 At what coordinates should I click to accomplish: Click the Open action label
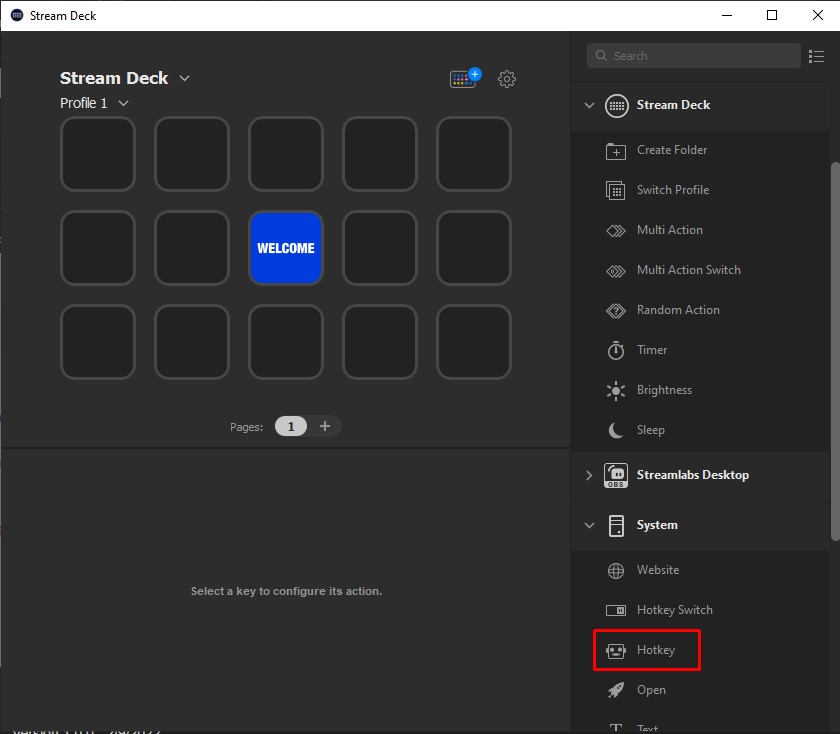651,690
